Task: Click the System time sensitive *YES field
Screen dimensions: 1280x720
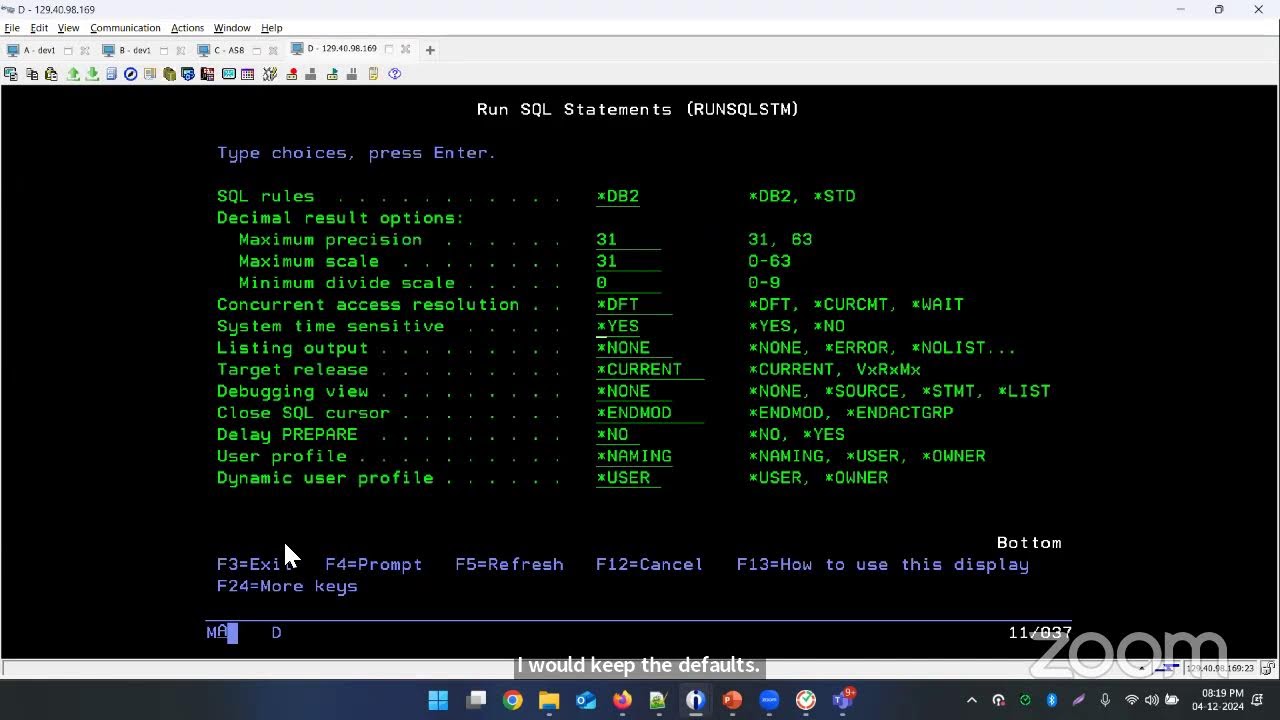Action: pyautogui.click(x=618, y=326)
